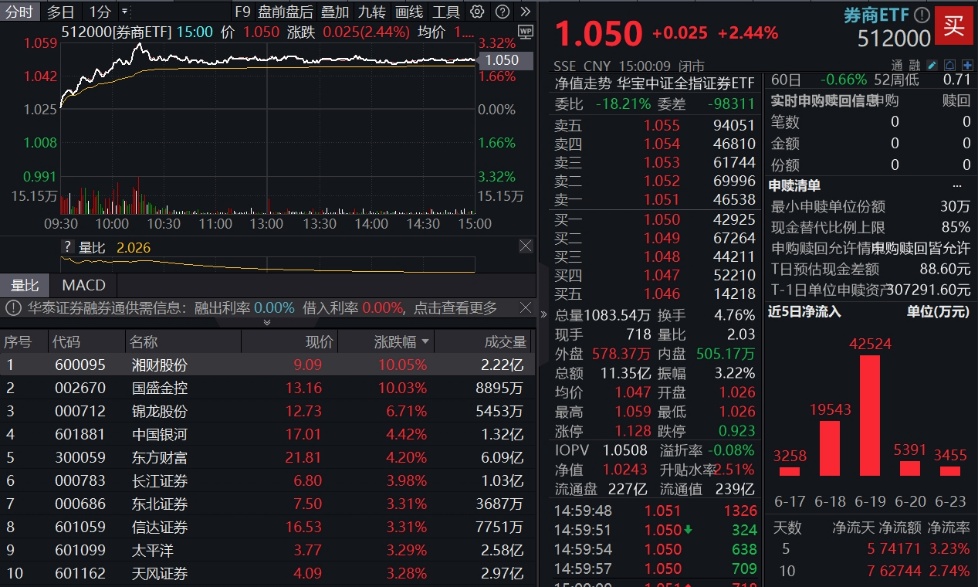
Task: Click 买一 bid price 1.050
Action: pos(662,220)
